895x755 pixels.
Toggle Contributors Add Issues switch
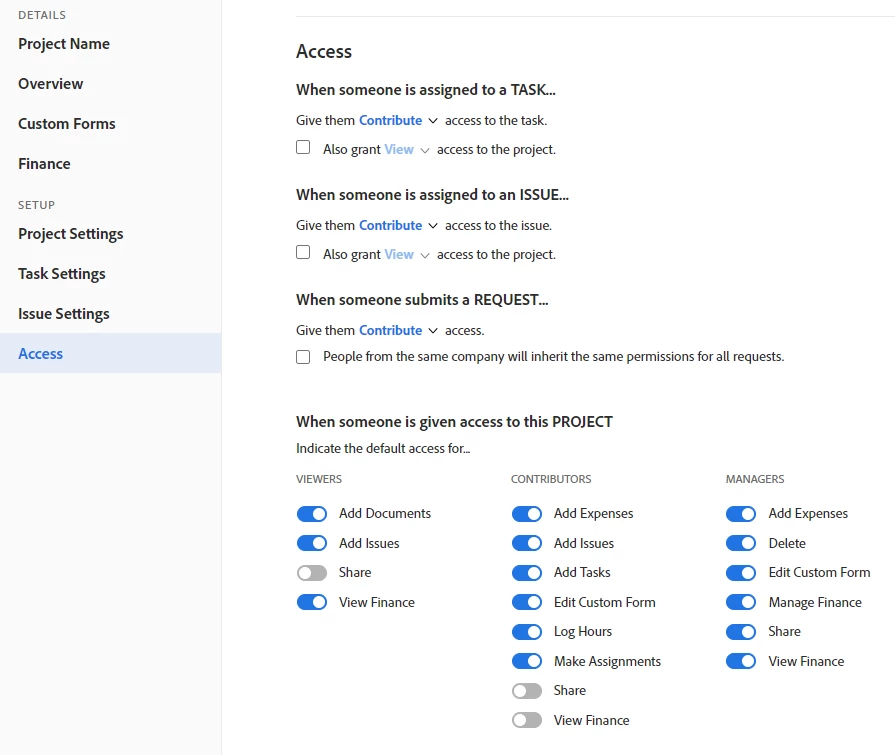tap(527, 543)
